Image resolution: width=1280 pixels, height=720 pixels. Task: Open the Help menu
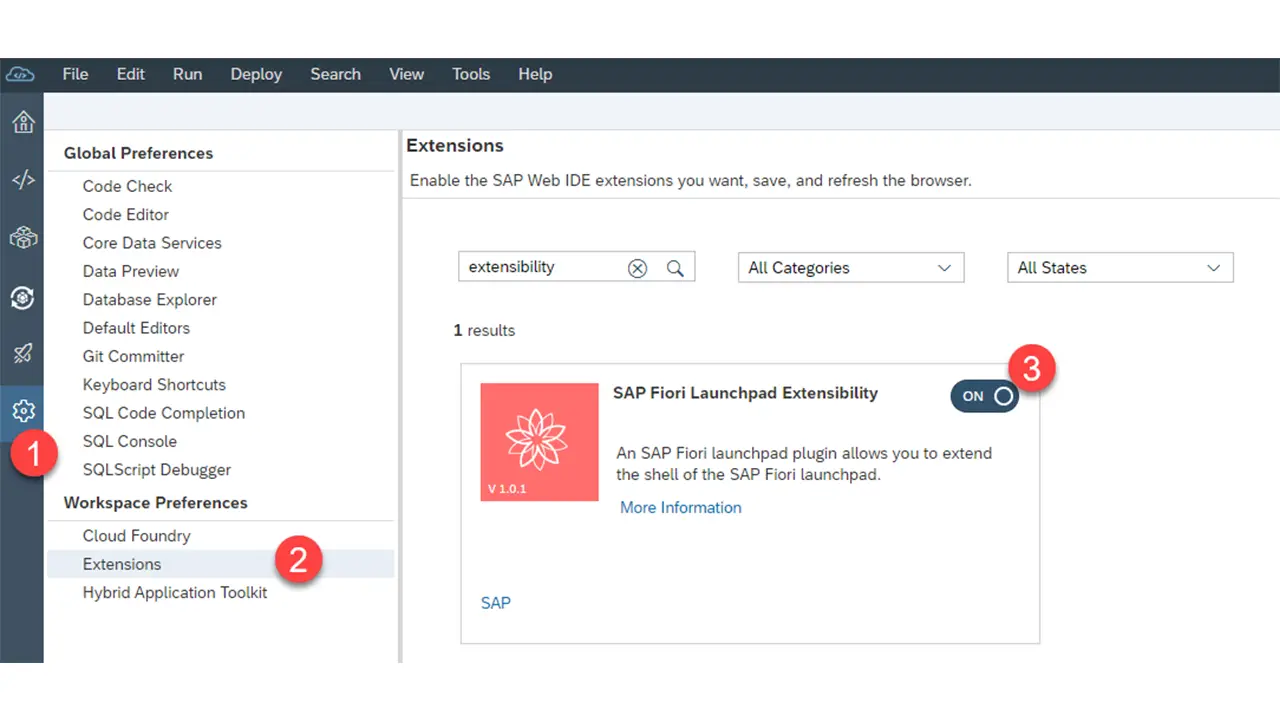click(535, 74)
